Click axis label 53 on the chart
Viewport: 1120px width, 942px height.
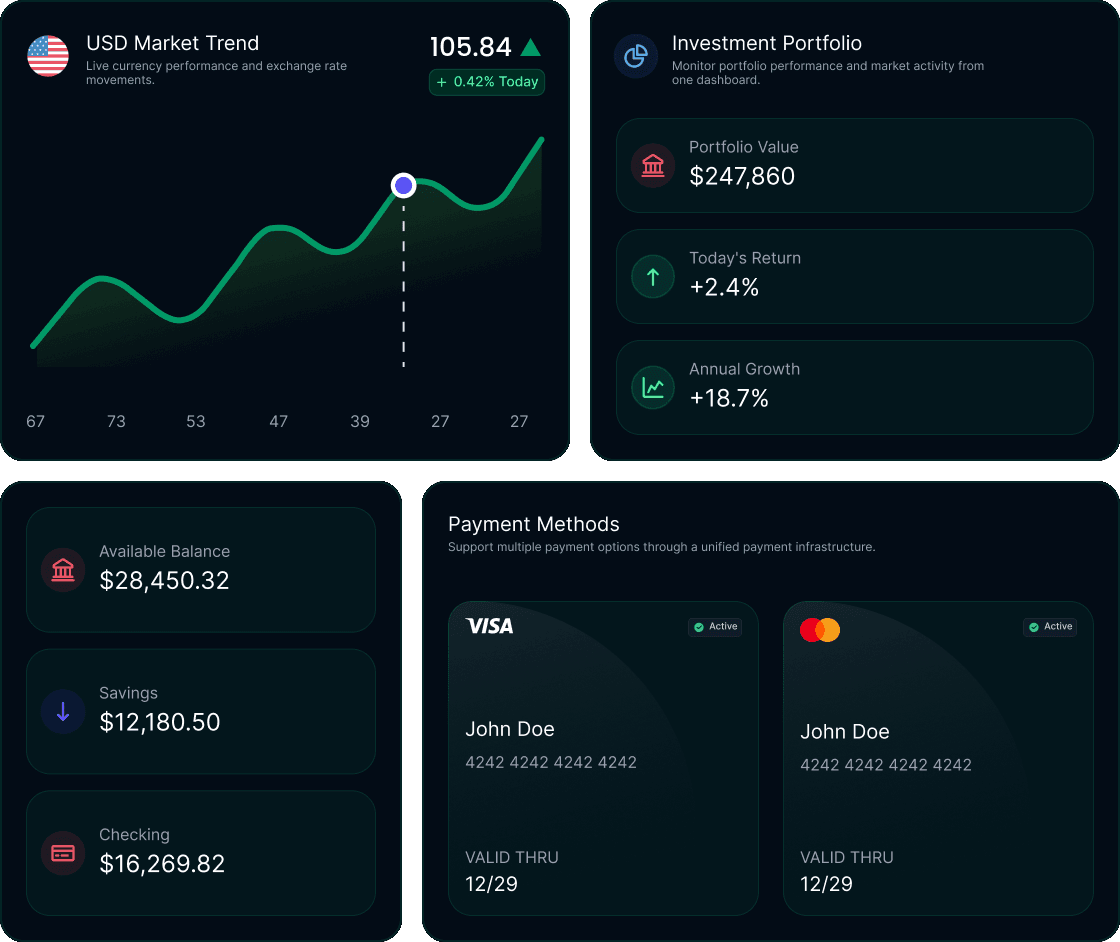pyautogui.click(x=196, y=421)
